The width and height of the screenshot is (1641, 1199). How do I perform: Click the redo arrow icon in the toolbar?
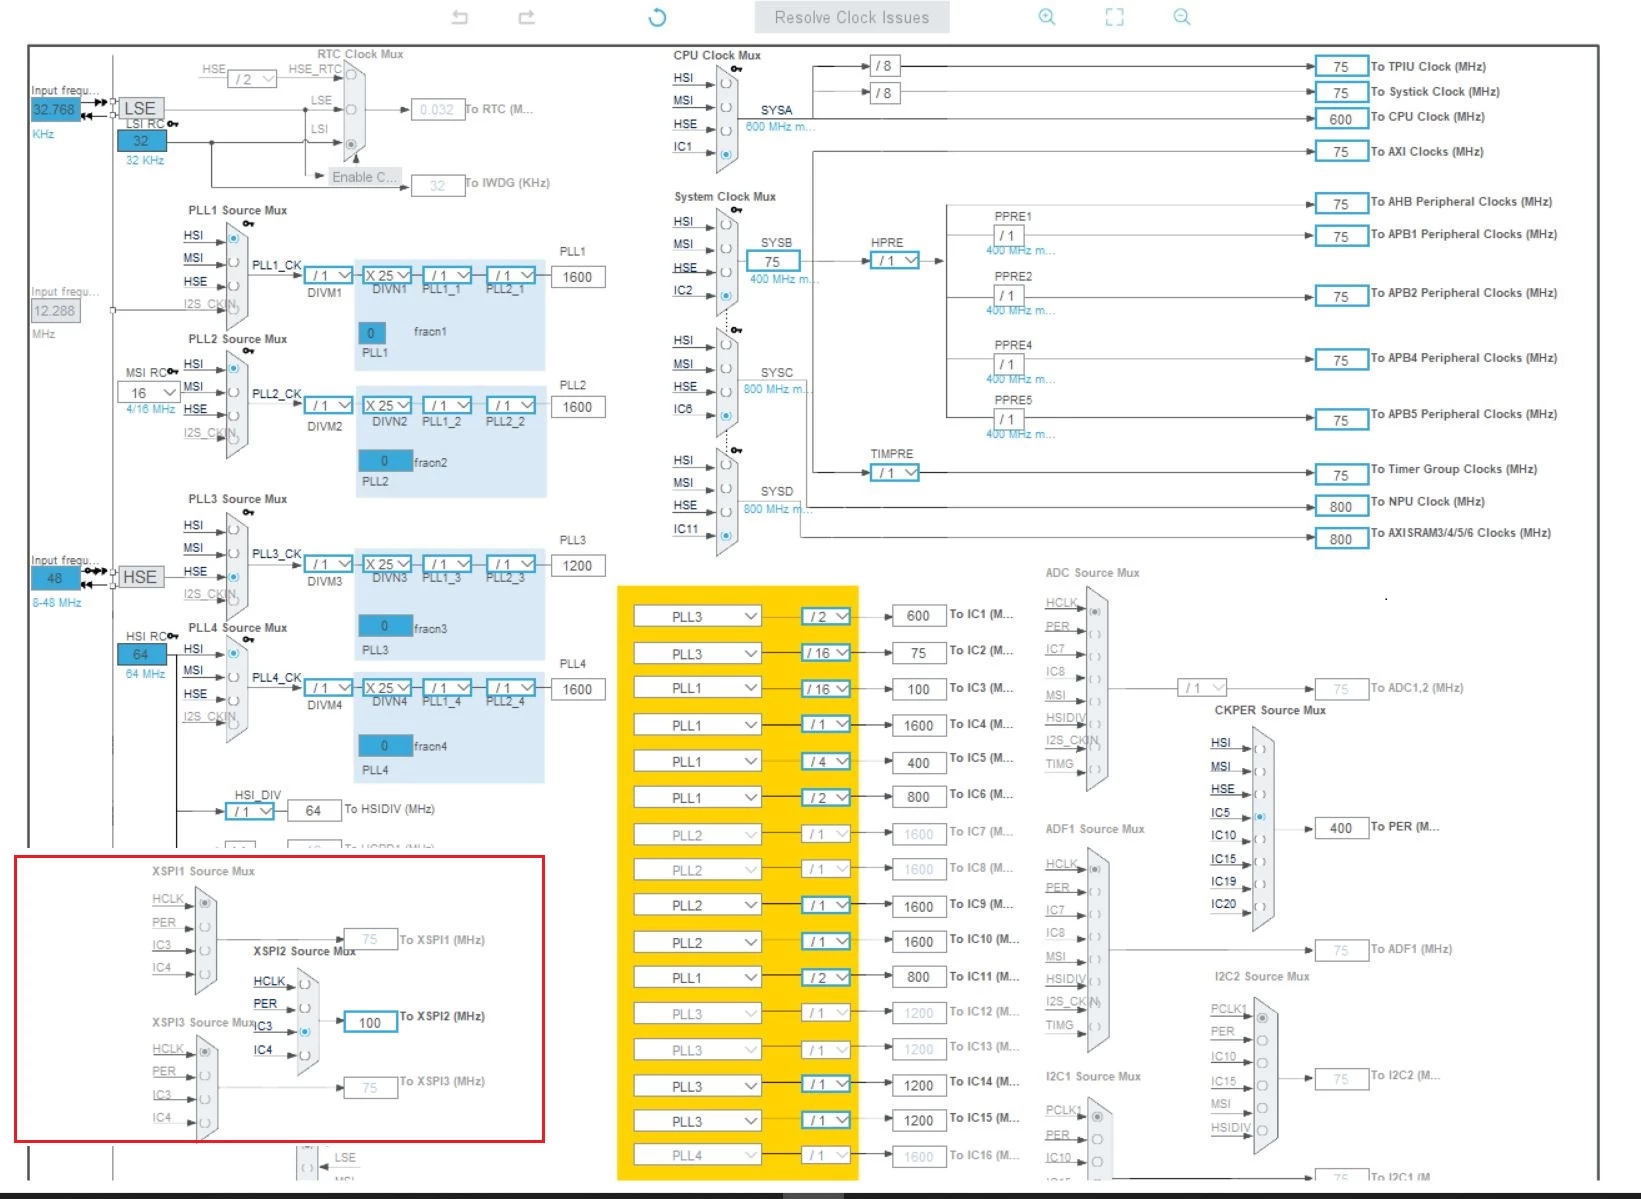527,17
